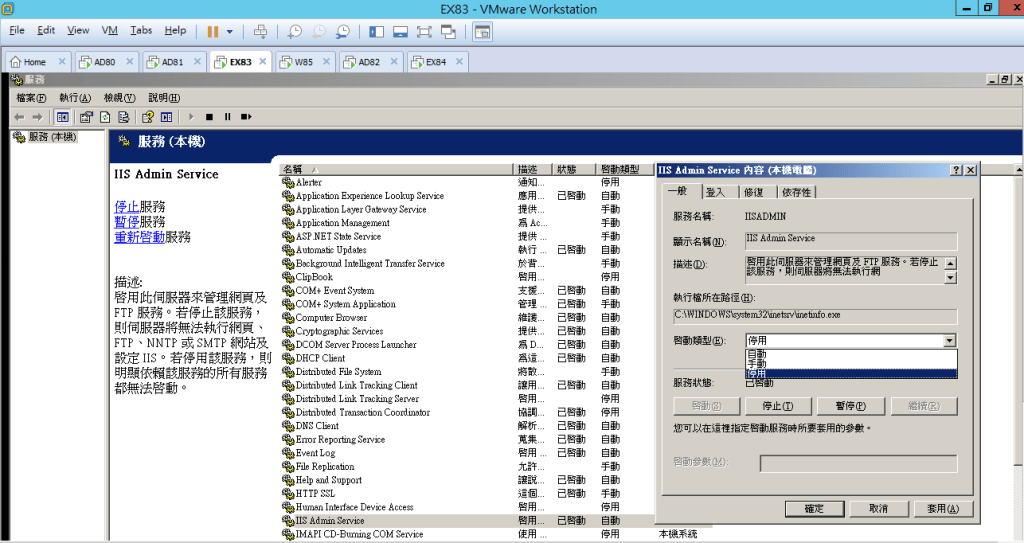Expand the VMware power dropdown arrow
The width and height of the screenshot is (1024, 543).
click(x=230, y=31)
